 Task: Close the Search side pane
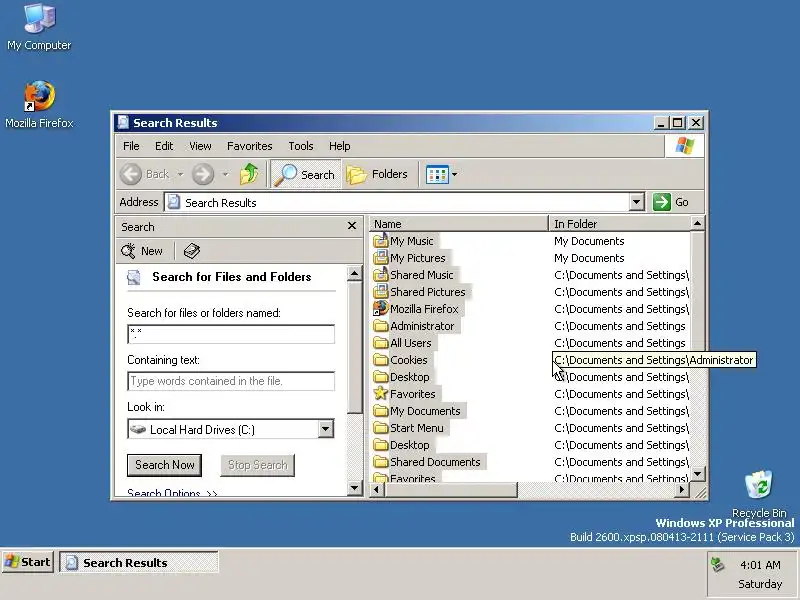(x=352, y=226)
